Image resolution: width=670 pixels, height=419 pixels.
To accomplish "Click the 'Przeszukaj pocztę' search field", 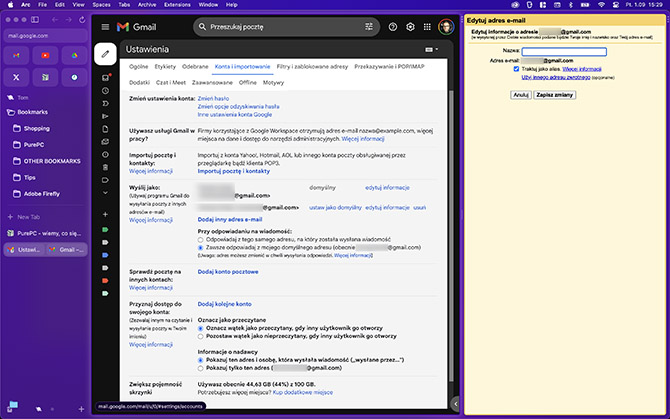I will 284,27.
